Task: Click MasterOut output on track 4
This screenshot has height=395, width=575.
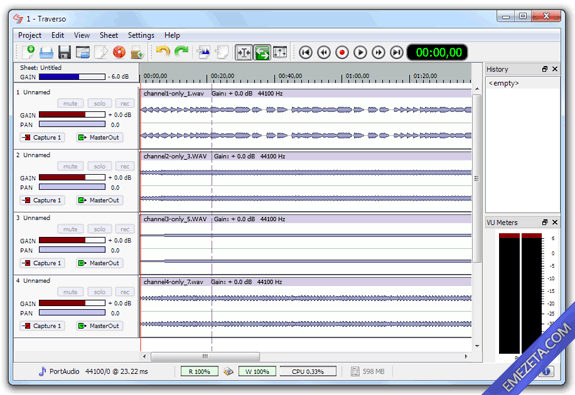Action: pyautogui.click(x=99, y=326)
